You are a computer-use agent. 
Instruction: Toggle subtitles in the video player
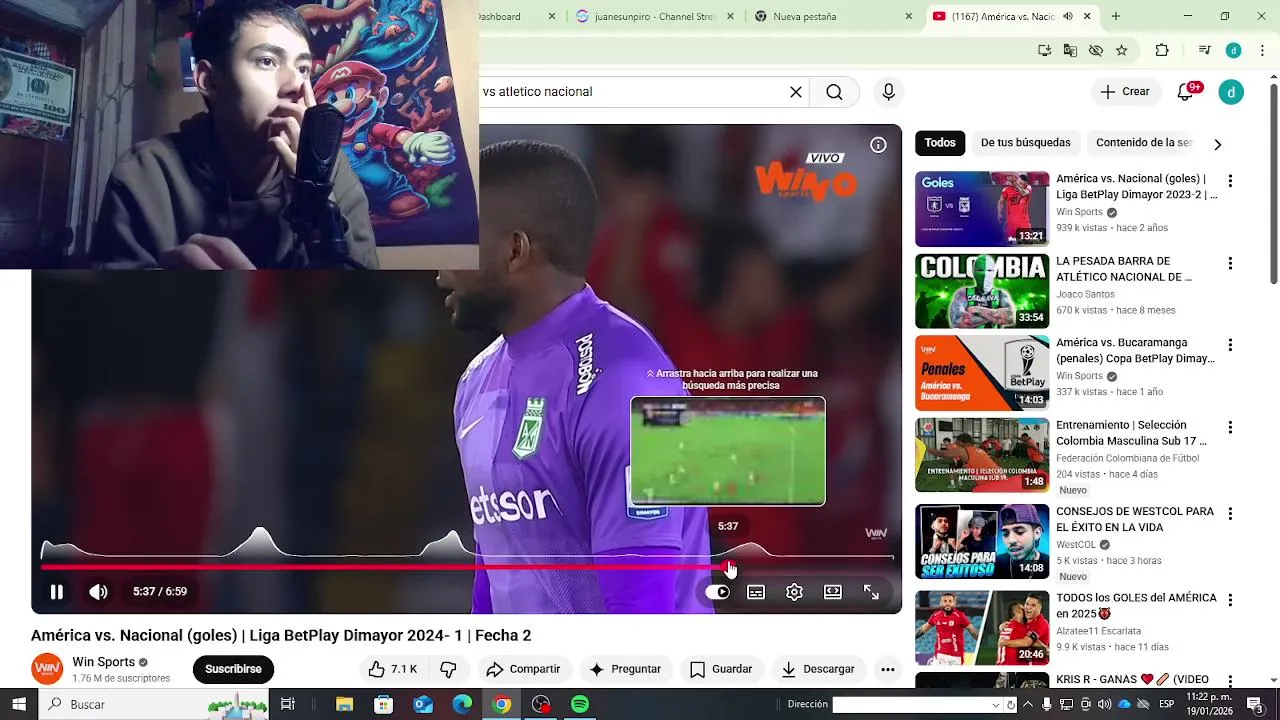(756, 592)
